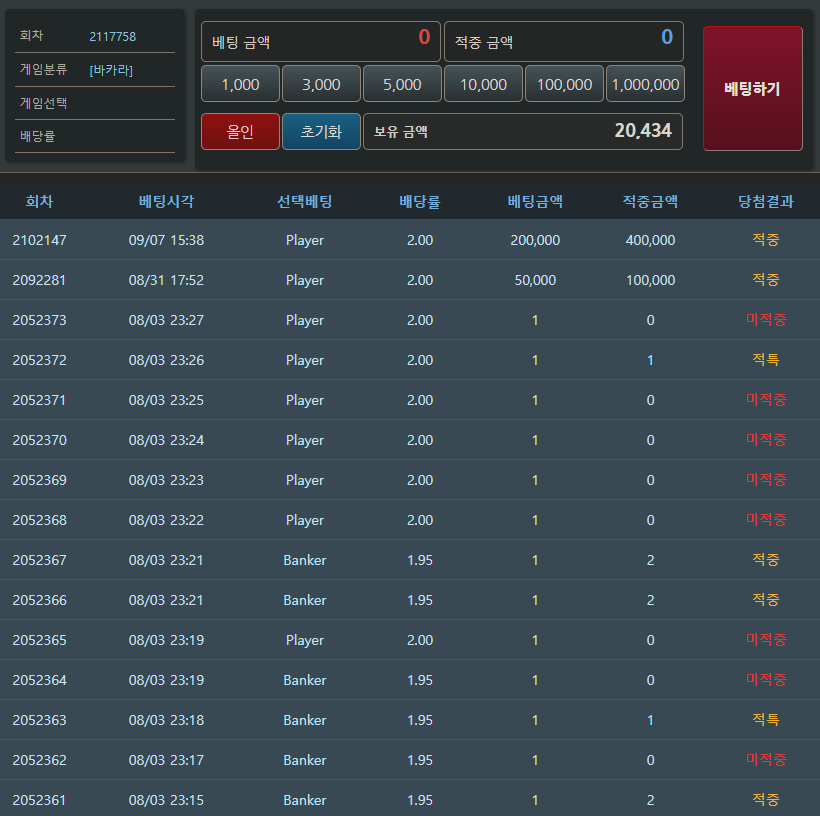The image size is (820, 816).
Task: Click the 베팅금액 column header
Action: click(535, 201)
